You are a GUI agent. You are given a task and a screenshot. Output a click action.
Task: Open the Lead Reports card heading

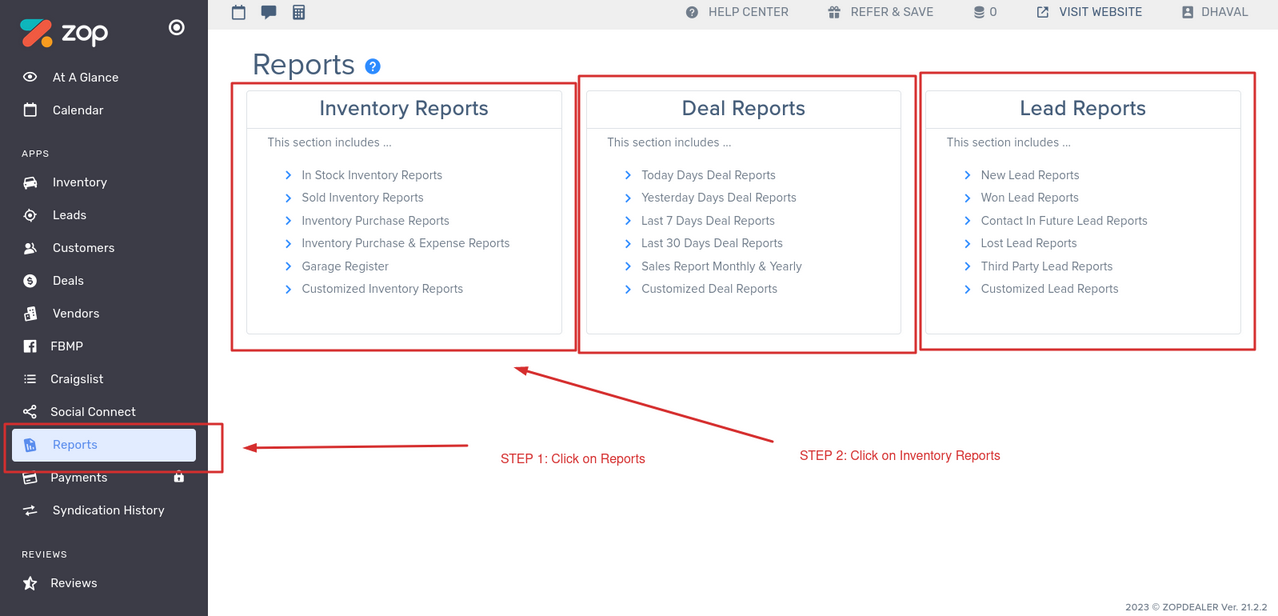point(1083,108)
